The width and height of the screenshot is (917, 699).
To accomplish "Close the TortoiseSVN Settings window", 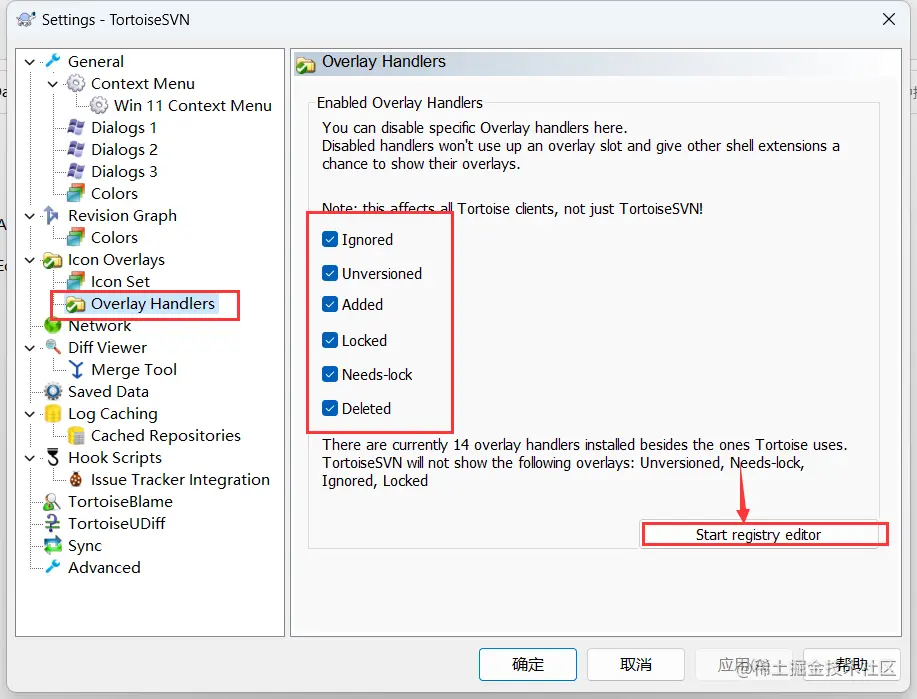I will click(x=888, y=19).
